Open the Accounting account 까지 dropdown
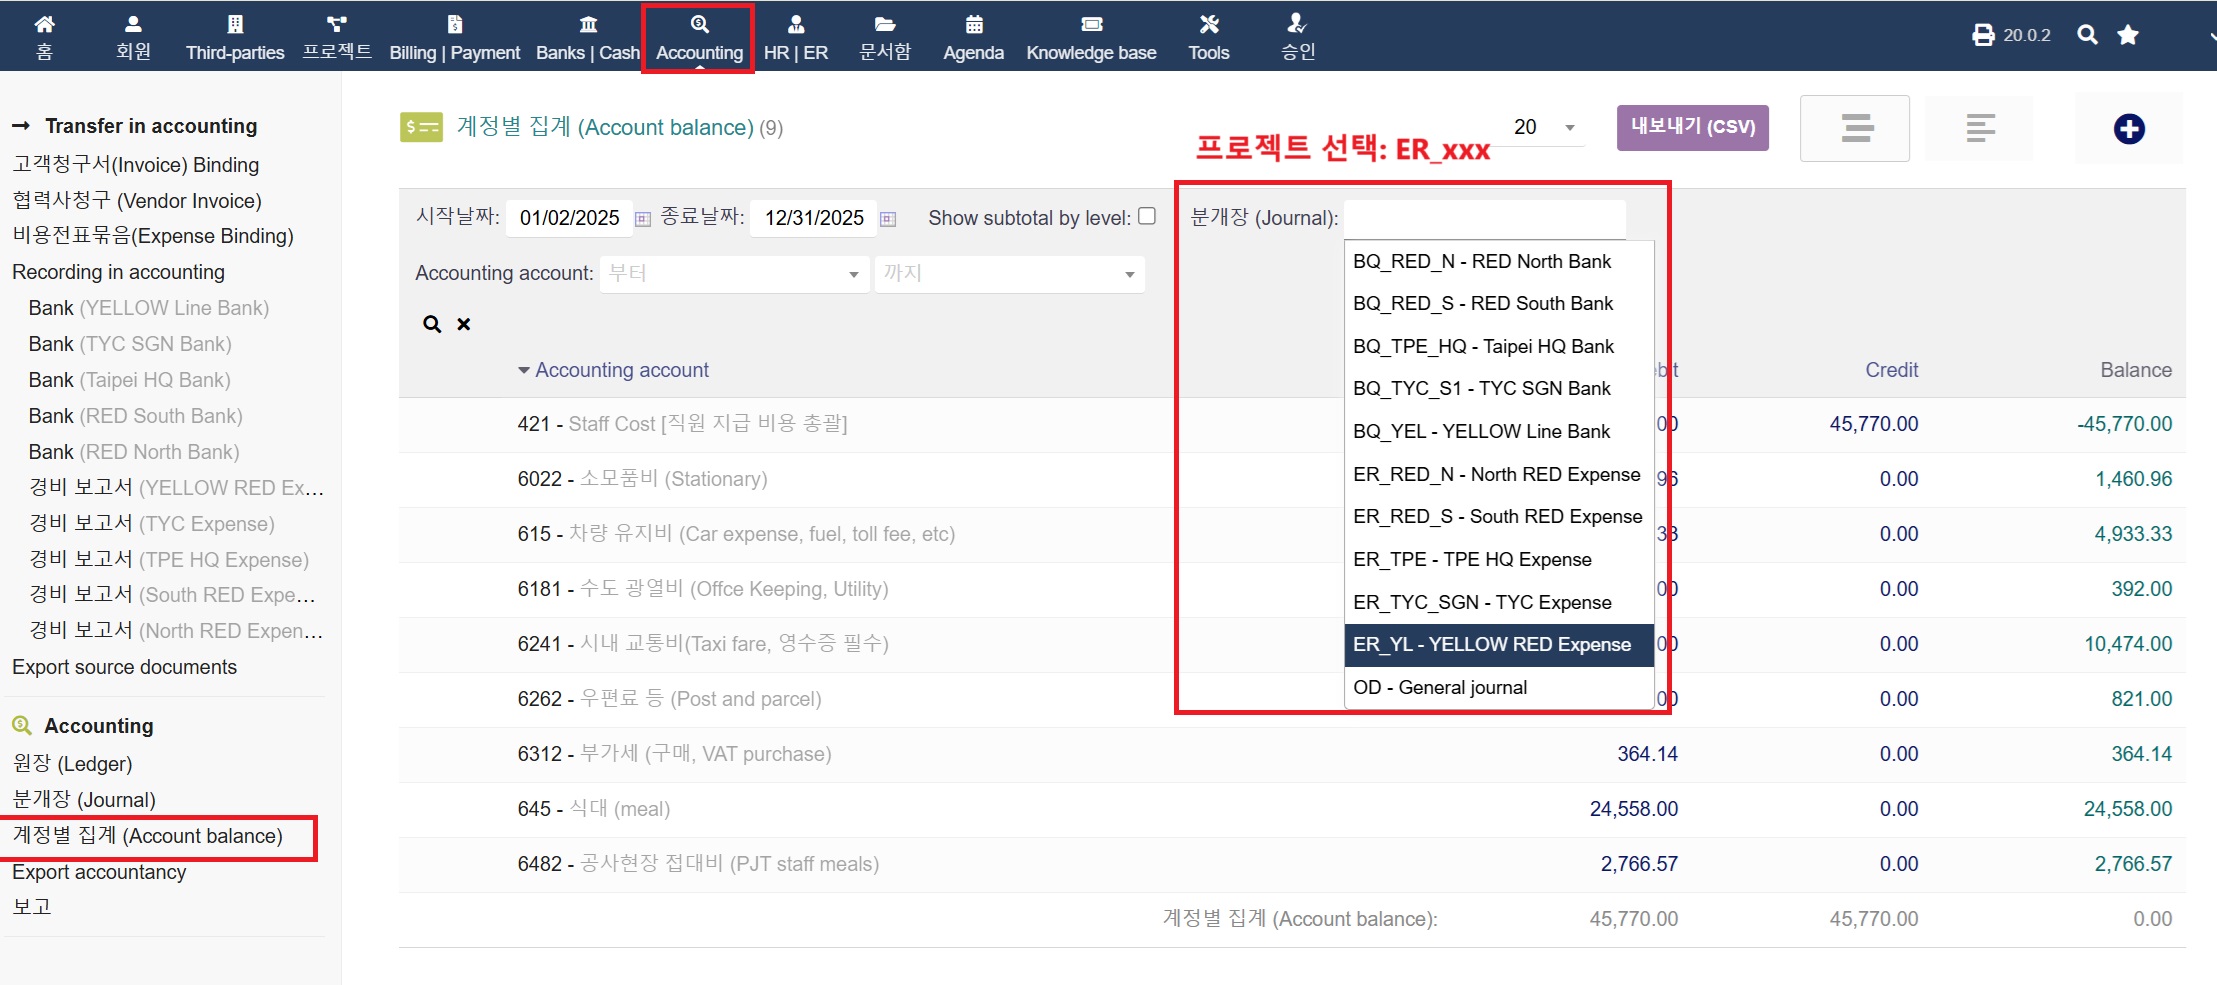This screenshot has height=985, width=2217. [x=1009, y=274]
